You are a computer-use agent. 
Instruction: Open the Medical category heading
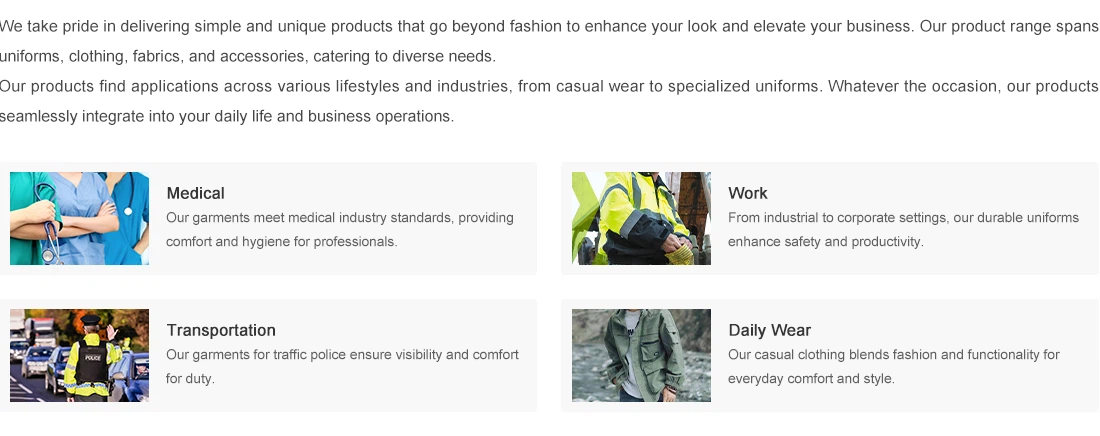pos(196,193)
